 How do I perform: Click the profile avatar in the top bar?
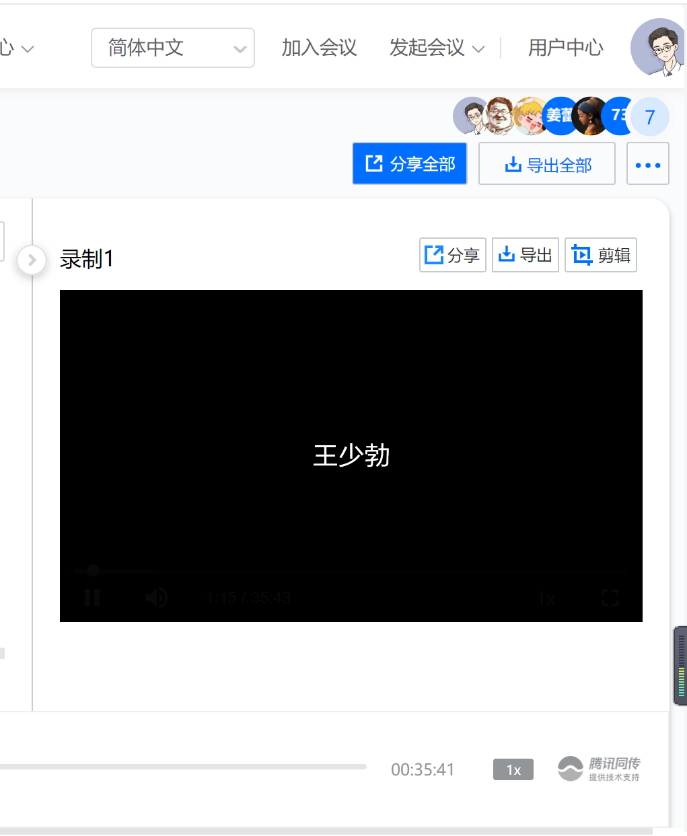(x=658, y=47)
